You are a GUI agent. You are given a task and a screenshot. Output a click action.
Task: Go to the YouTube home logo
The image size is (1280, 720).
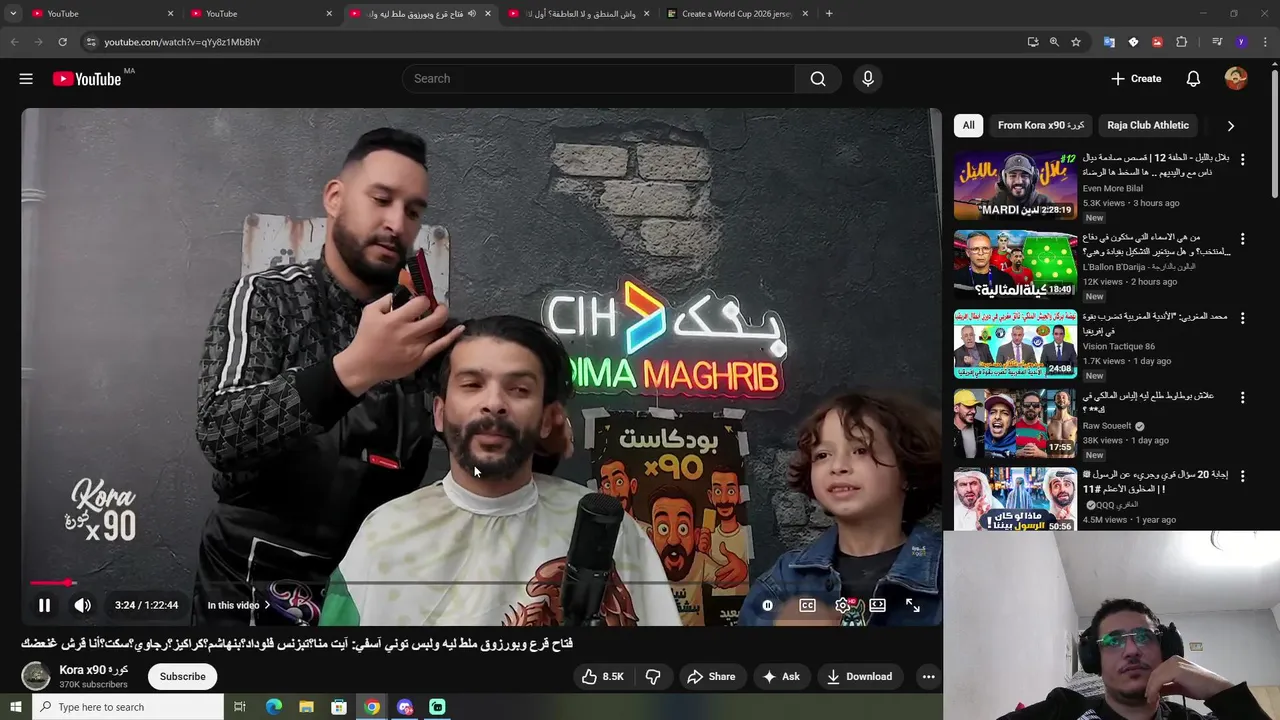[87, 79]
